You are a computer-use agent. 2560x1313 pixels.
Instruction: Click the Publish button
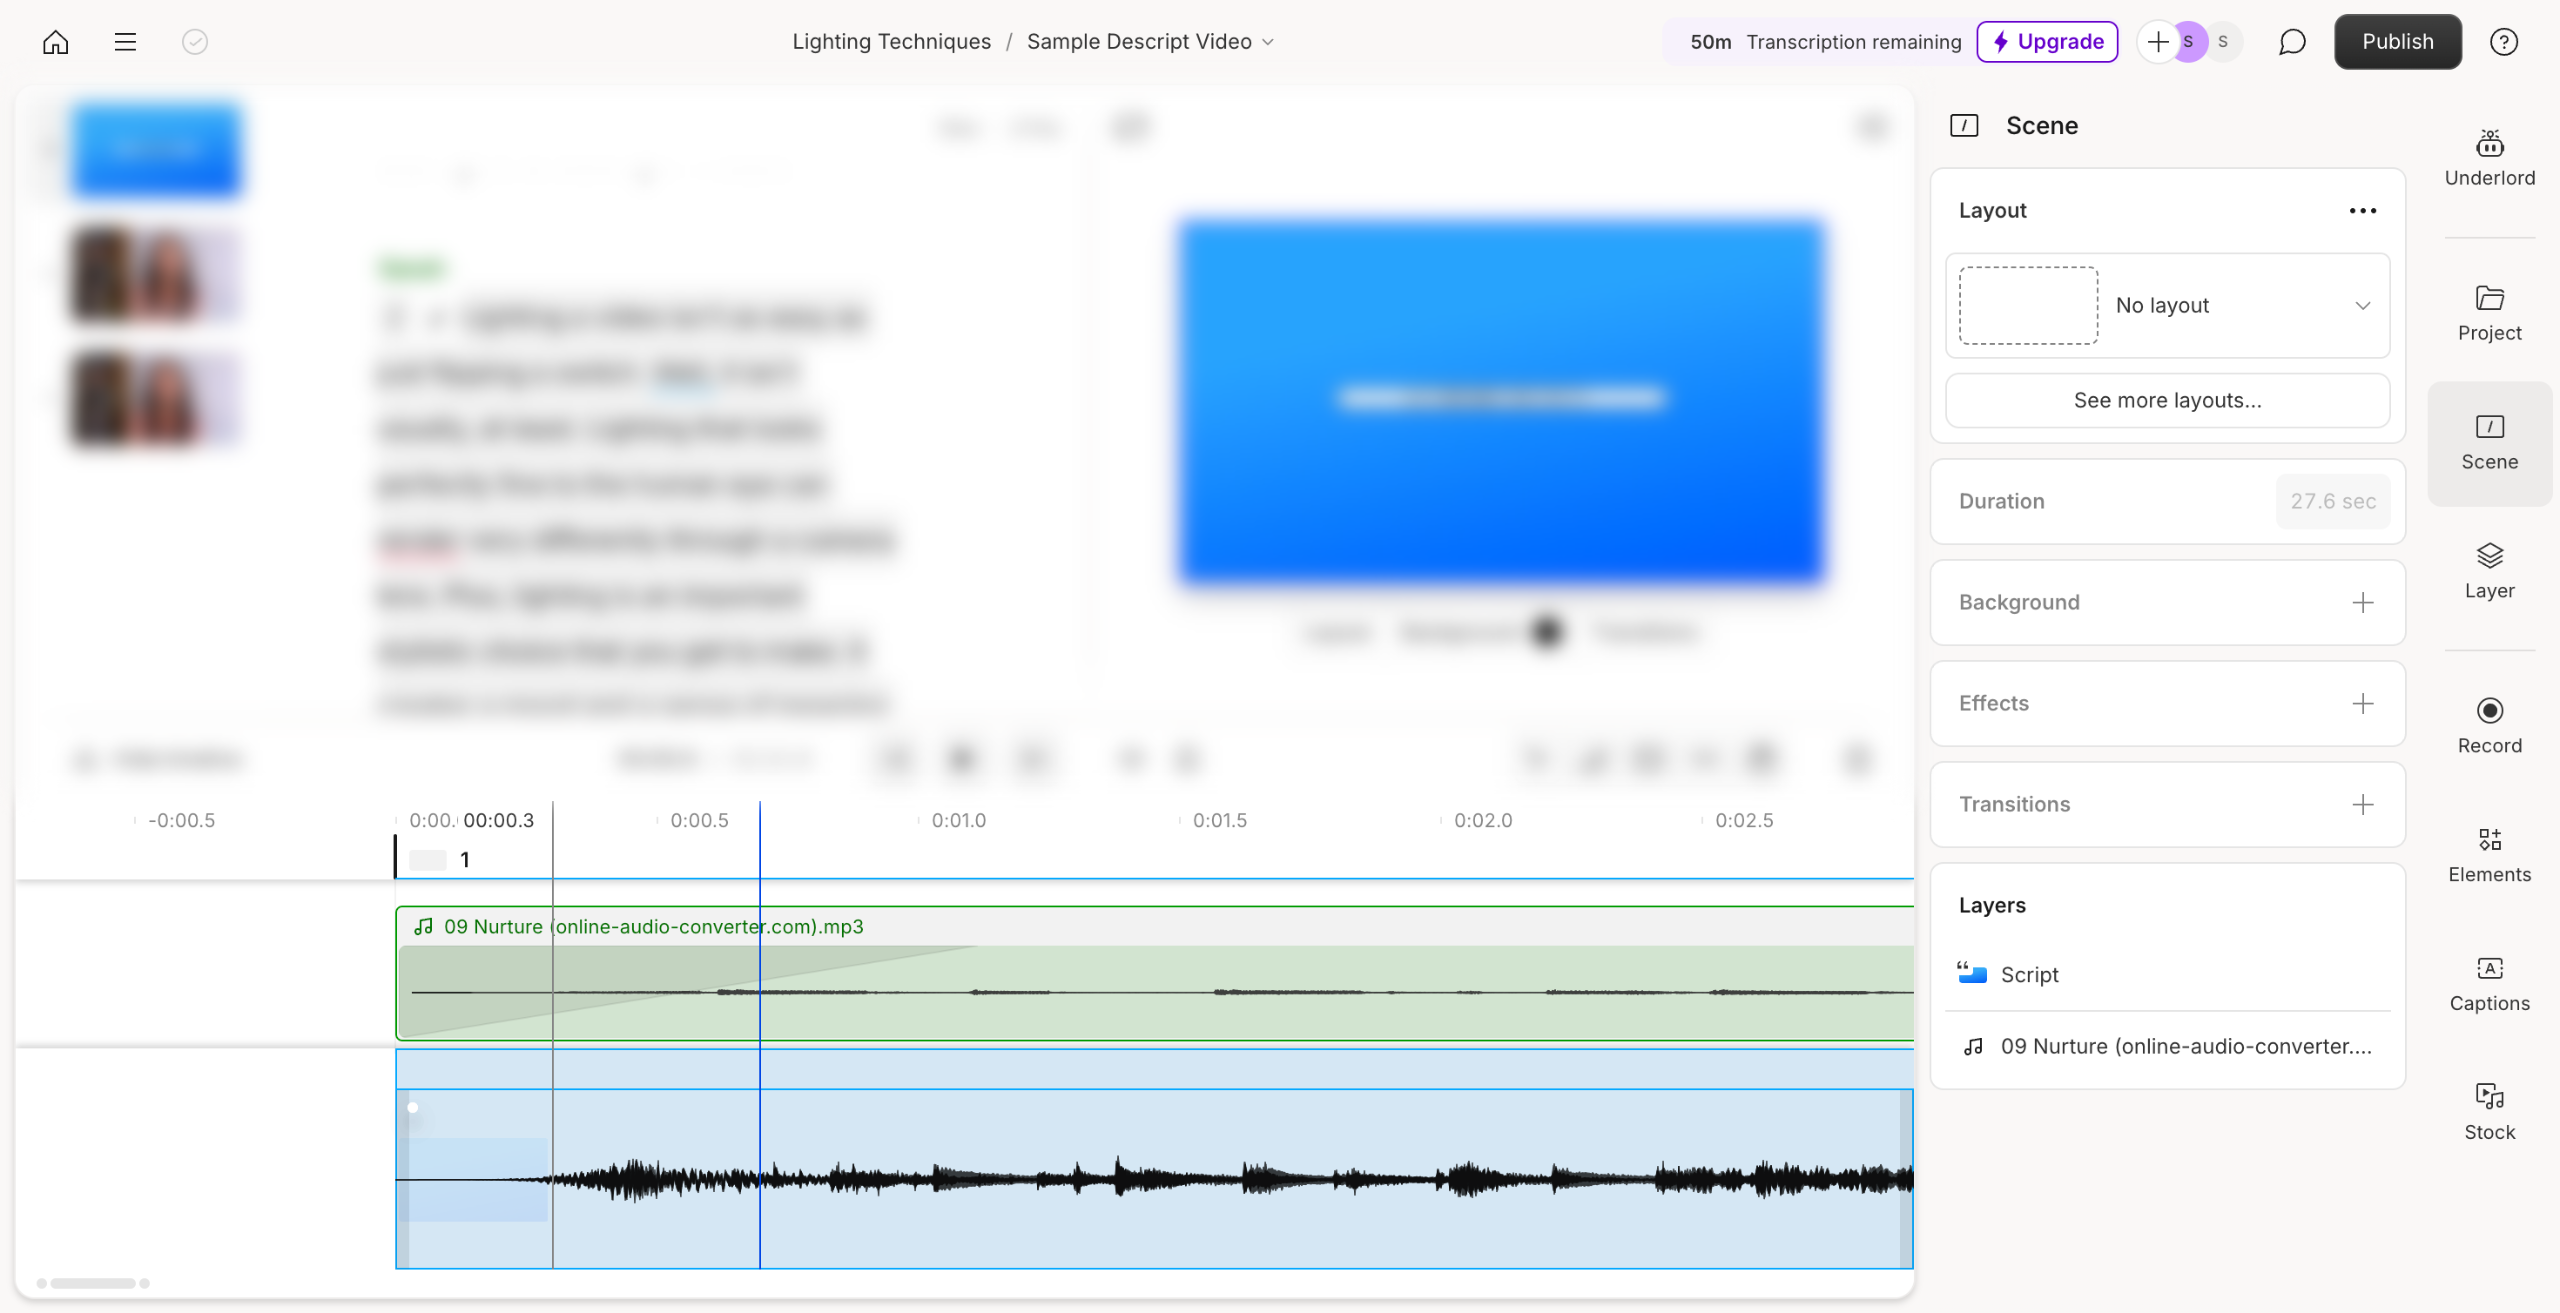pos(2397,42)
